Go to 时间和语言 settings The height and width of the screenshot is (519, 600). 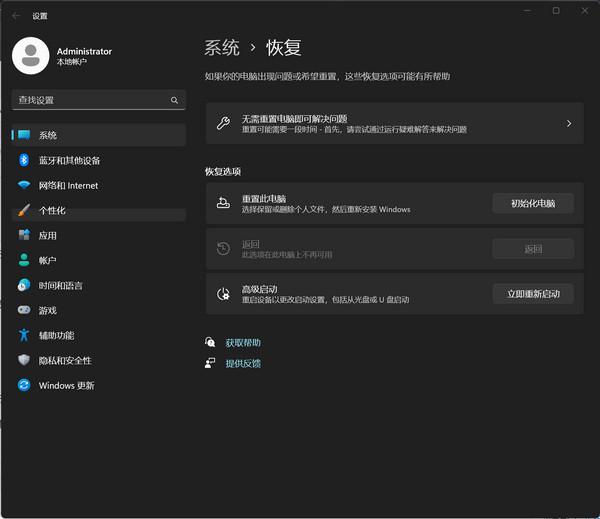[x=60, y=285]
